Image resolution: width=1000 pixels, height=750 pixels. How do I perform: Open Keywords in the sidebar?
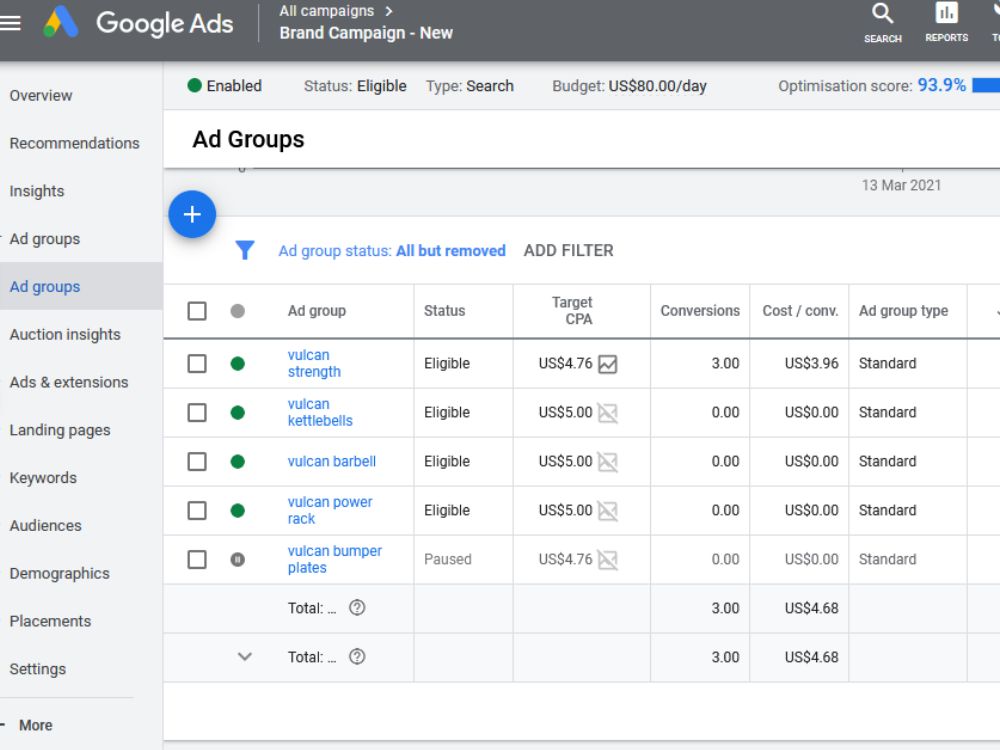43,478
